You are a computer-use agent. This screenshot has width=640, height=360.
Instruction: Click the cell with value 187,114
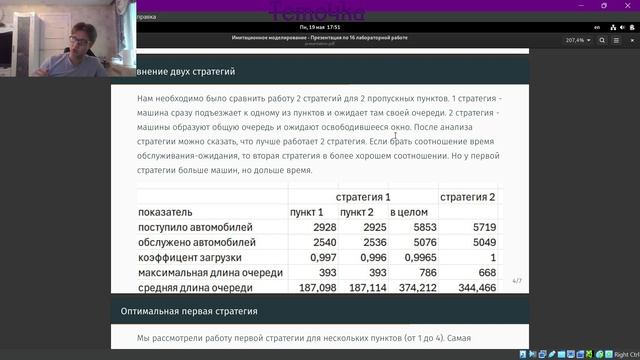click(368, 288)
